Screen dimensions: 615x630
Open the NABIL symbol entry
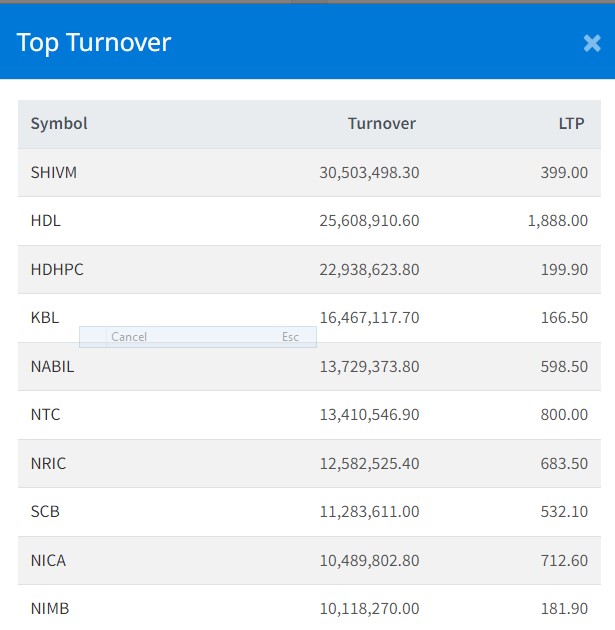52,367
